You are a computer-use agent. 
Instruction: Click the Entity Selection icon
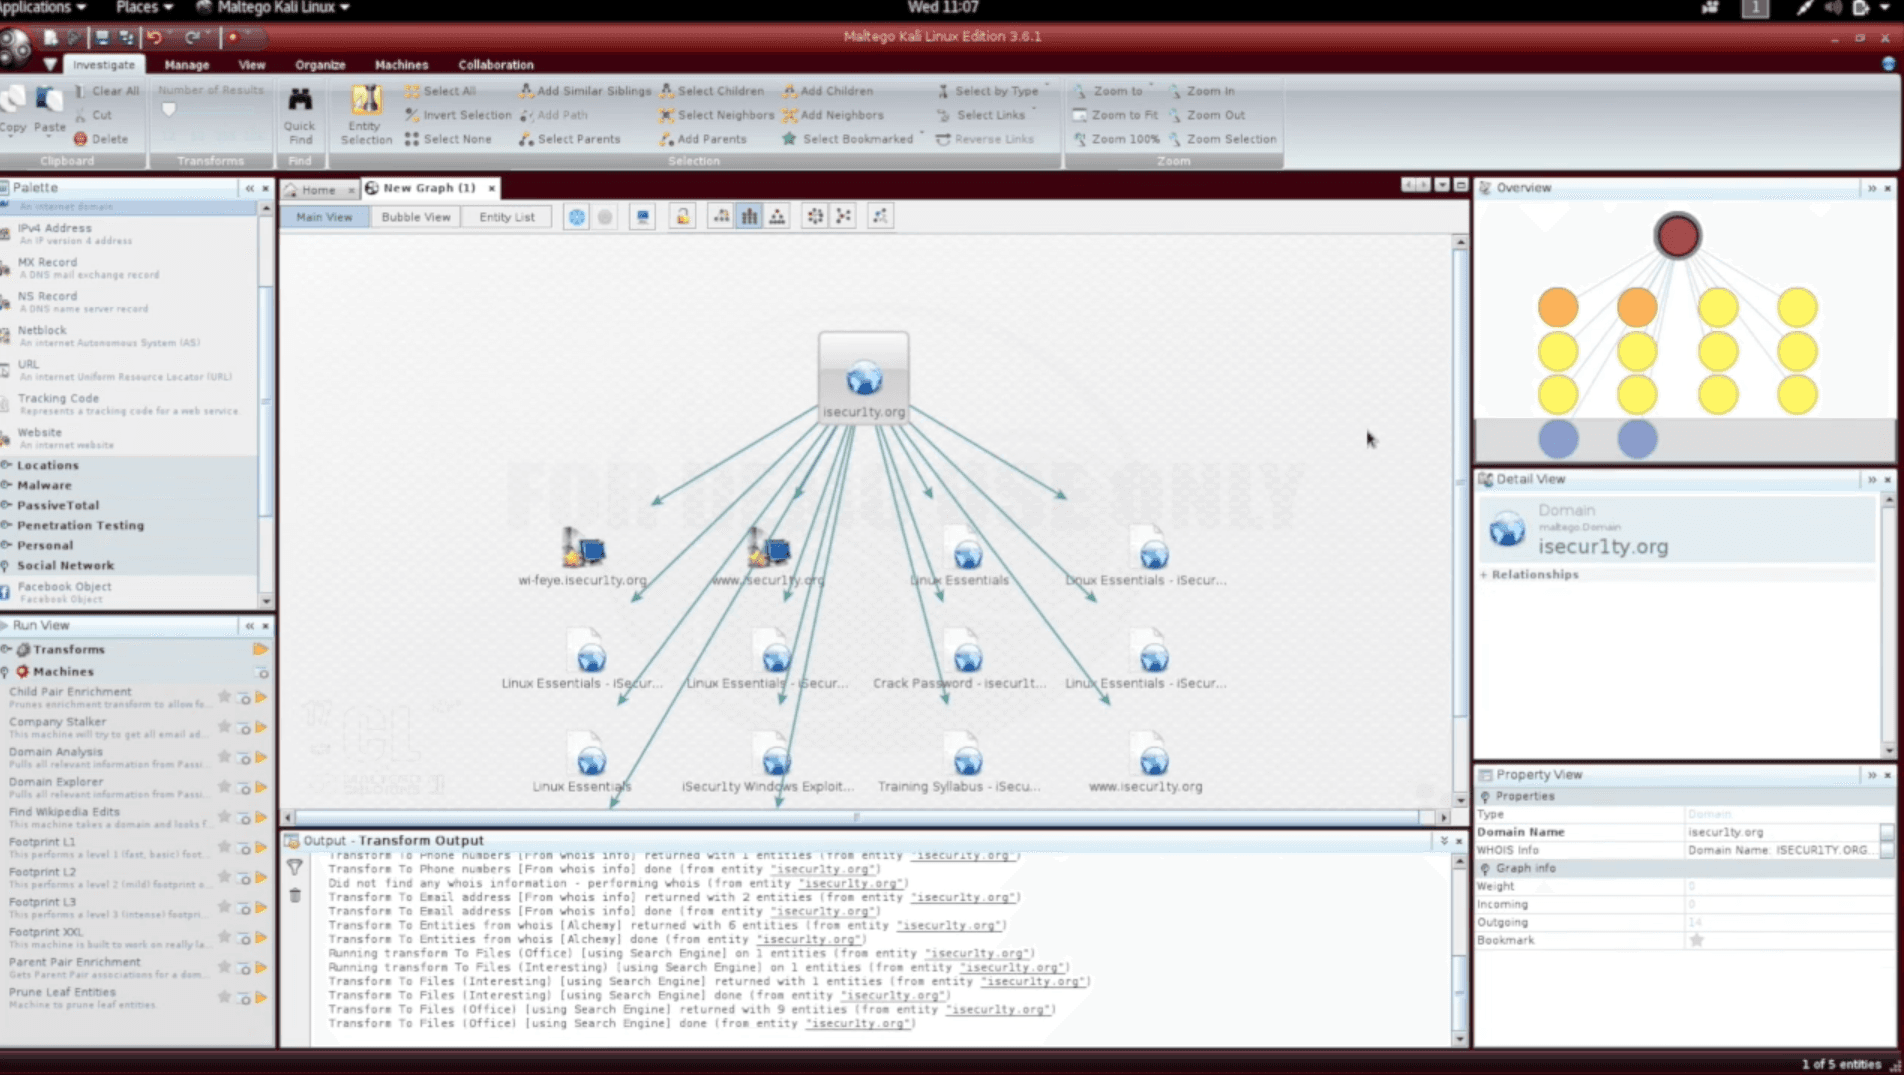(366, 111)
